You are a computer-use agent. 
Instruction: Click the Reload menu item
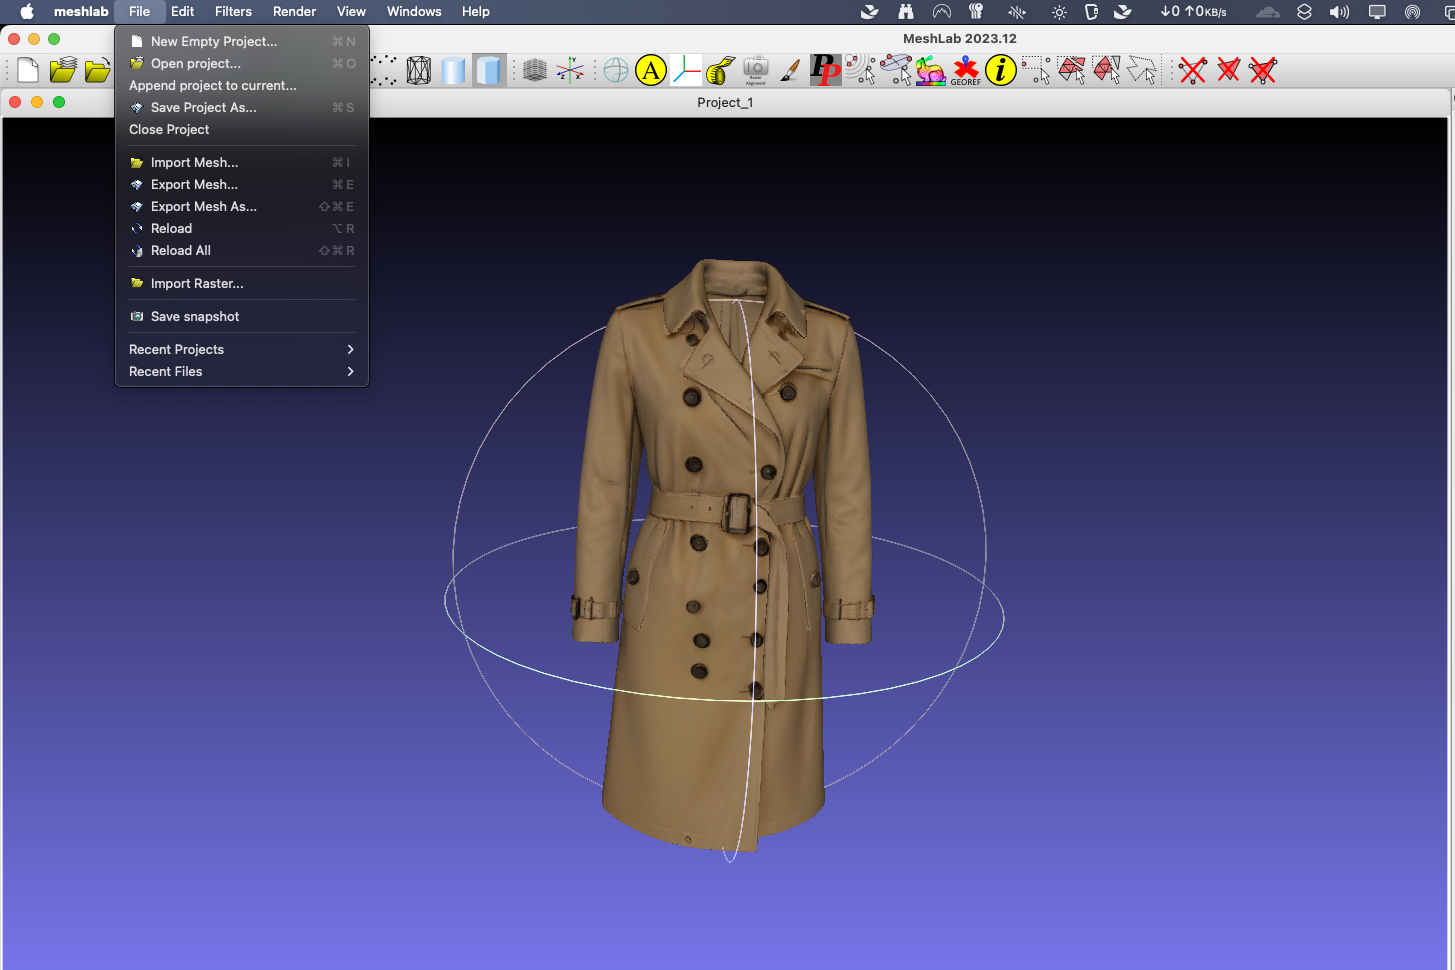[242, 228]
